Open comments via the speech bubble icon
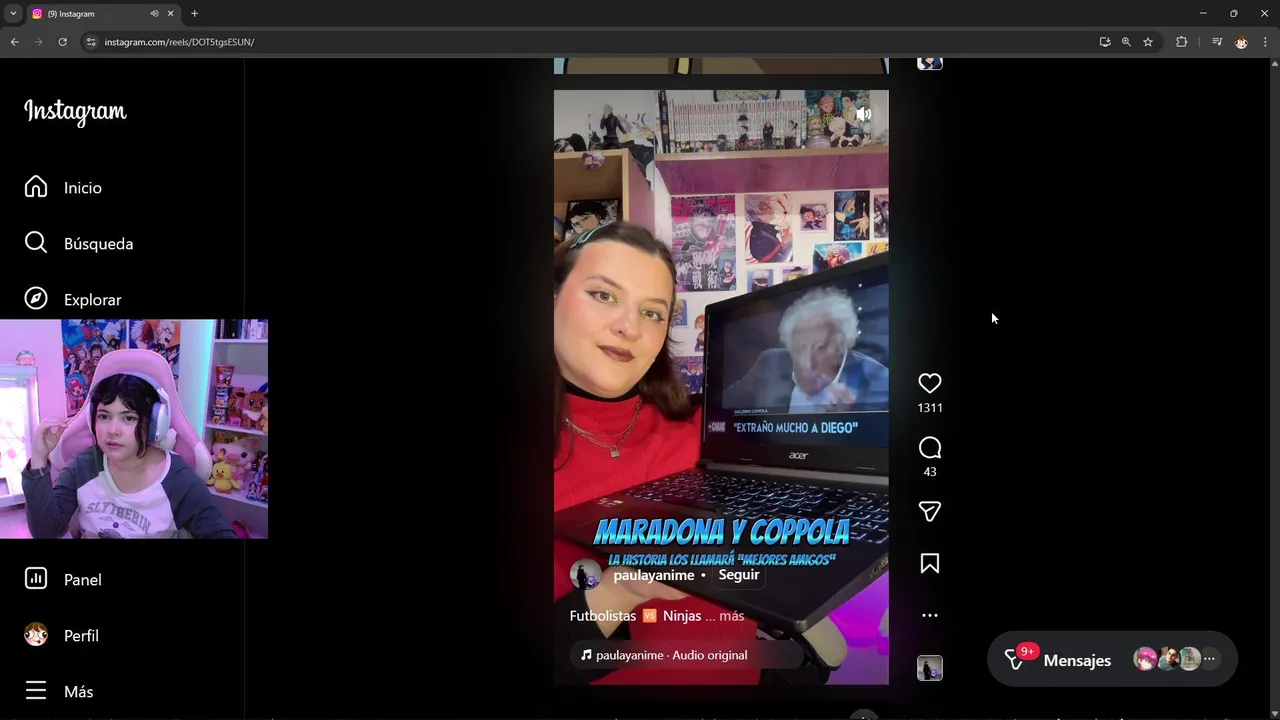The image size is (1280, 720). [930, 447]
